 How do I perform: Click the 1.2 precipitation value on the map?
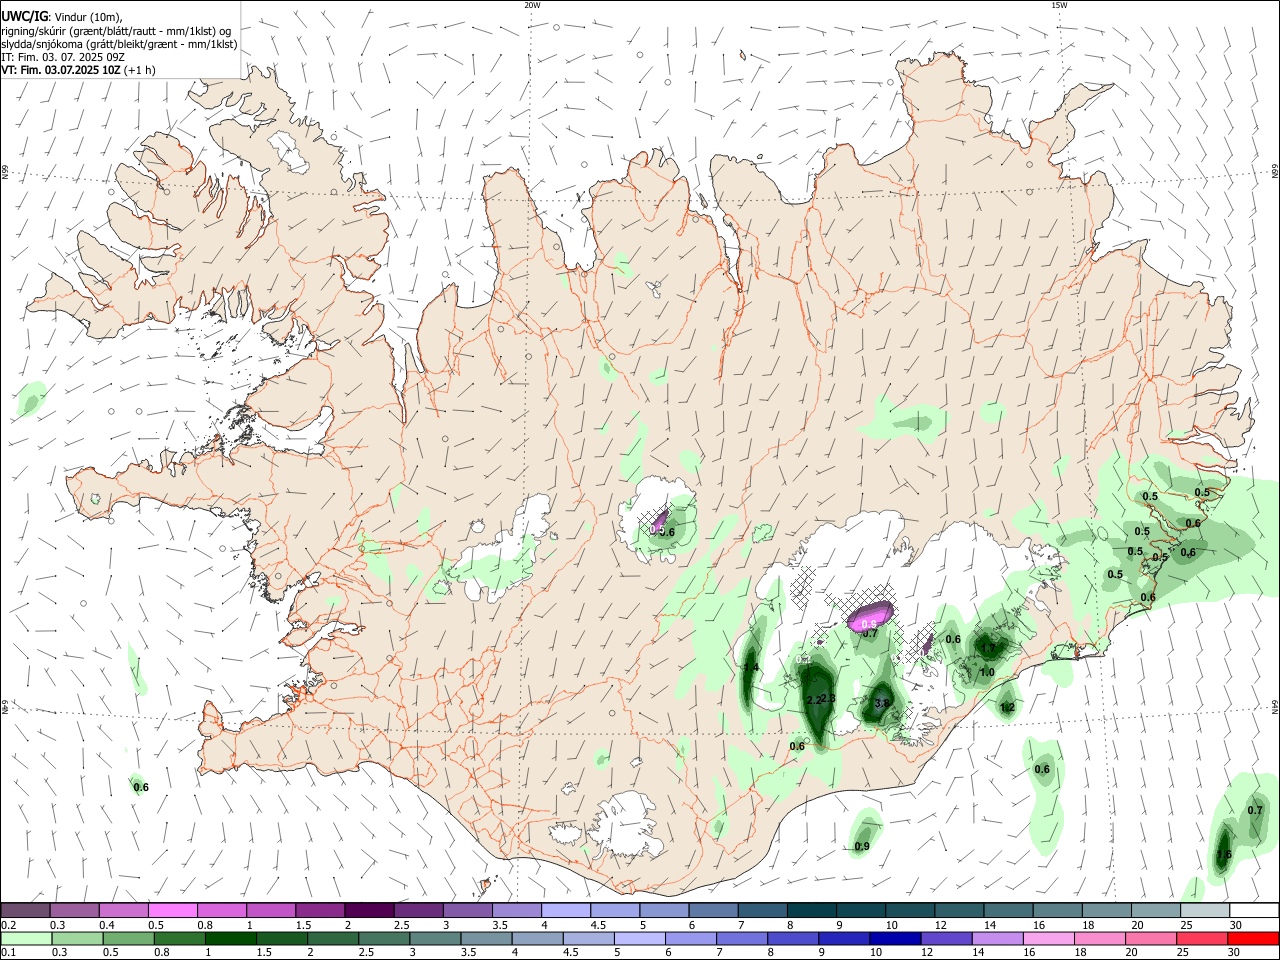point(1008,707)
